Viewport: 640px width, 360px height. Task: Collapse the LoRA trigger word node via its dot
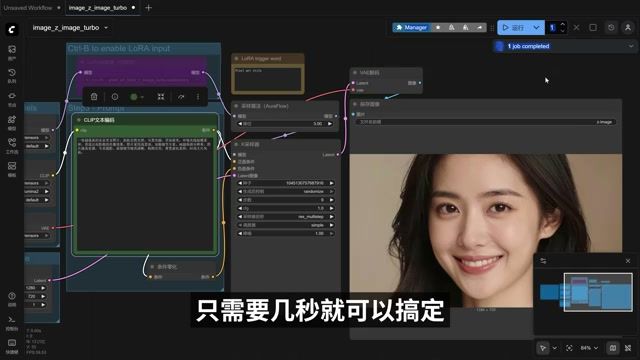(236, 58)
